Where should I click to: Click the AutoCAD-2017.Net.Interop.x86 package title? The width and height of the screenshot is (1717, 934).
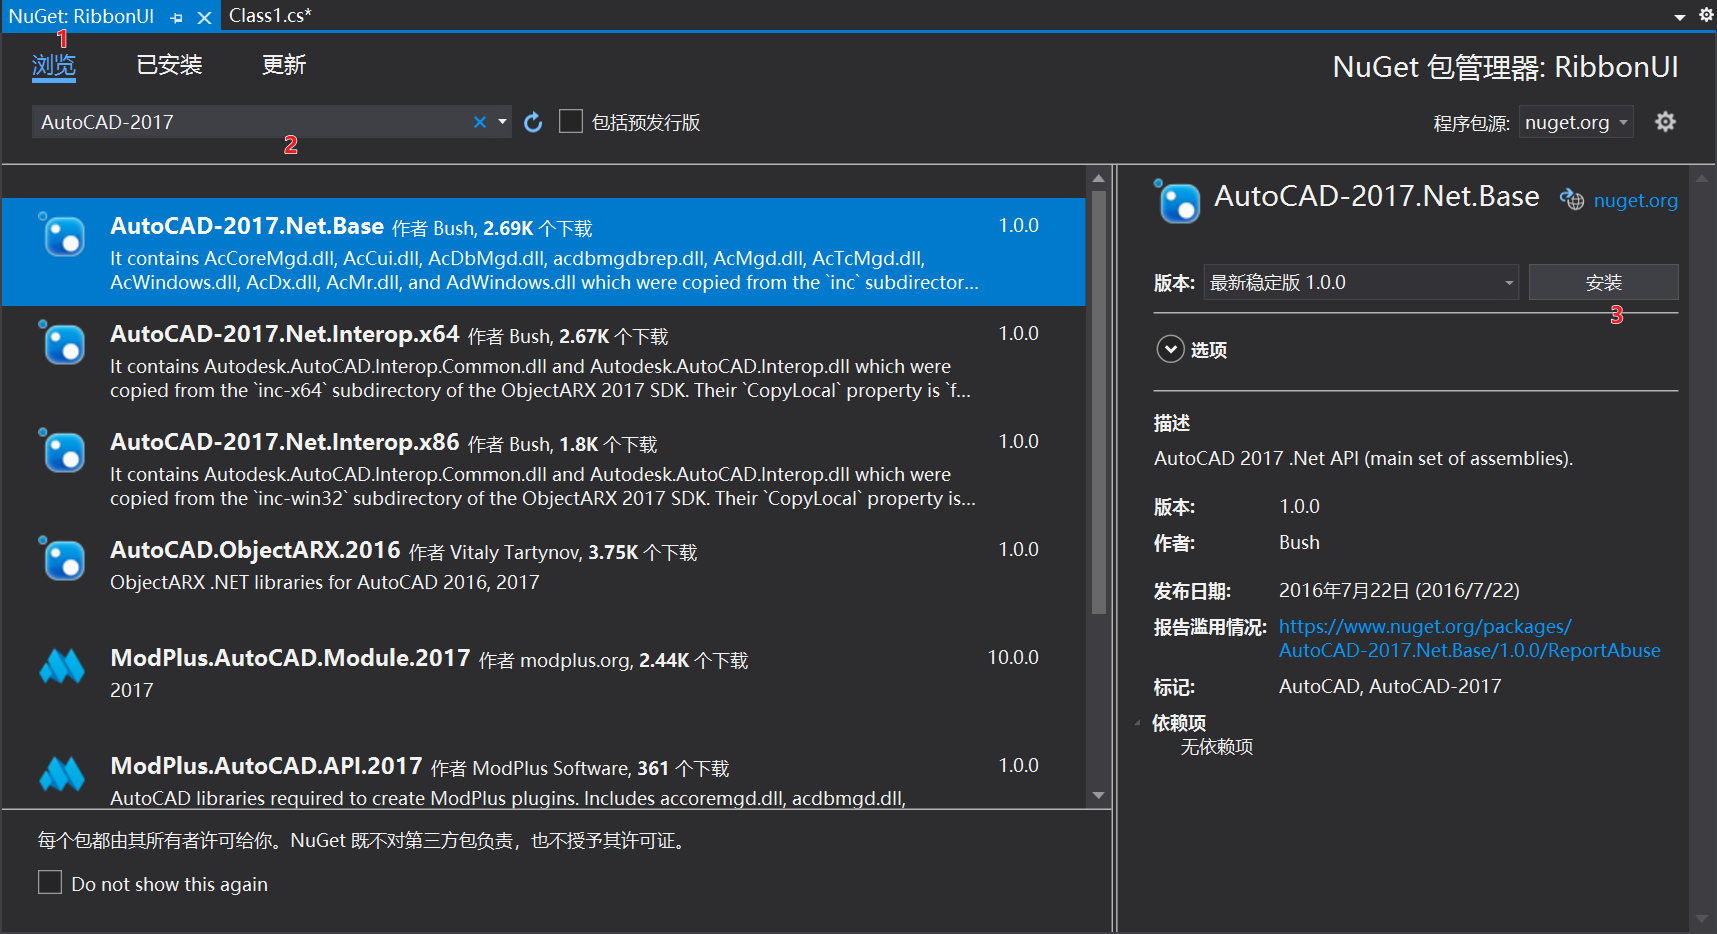pyautogui.click(x=285, y=442)
